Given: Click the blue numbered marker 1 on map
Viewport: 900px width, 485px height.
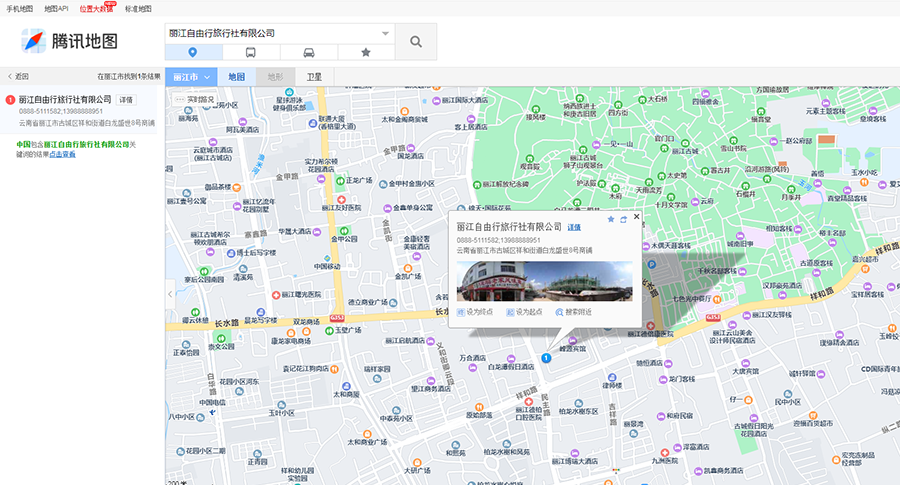Looking at the screenshot, I should click(x=546, y=358).
